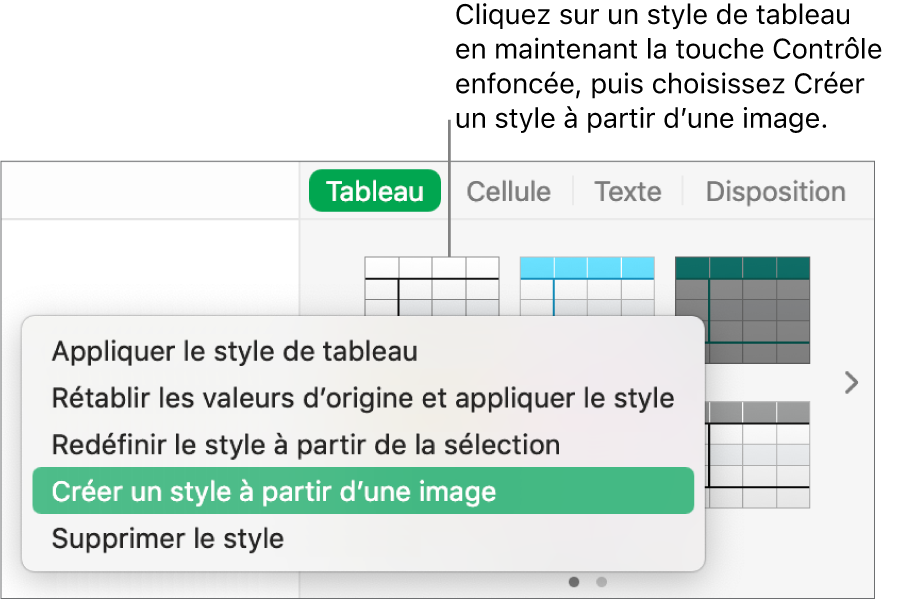Open the Disposition tab
Screen dimensions: 899x601
click(x=776, y=192)
